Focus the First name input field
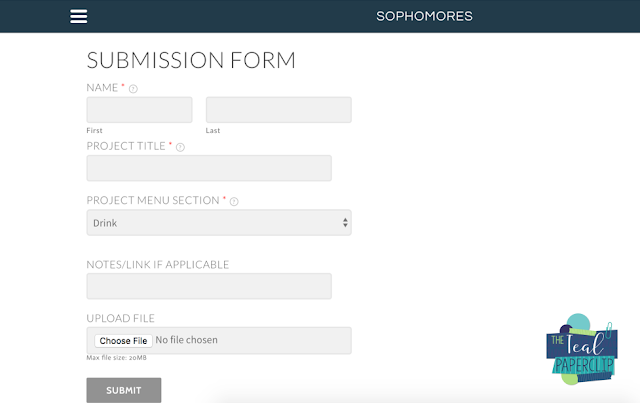 tap(139, 110)
